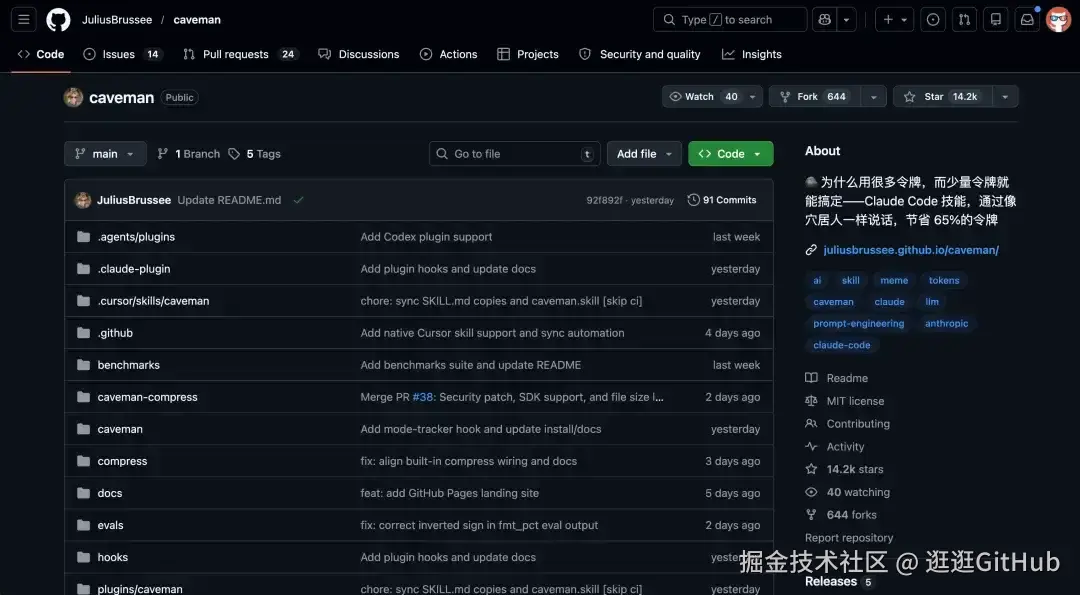Expand the Fork options dropdown arrow

(x=873, y=96)
